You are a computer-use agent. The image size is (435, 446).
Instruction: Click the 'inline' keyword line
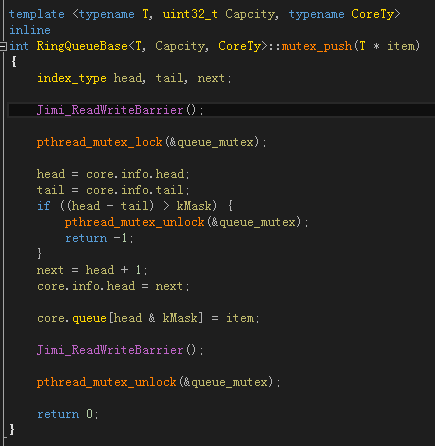[x=30, y=30]
